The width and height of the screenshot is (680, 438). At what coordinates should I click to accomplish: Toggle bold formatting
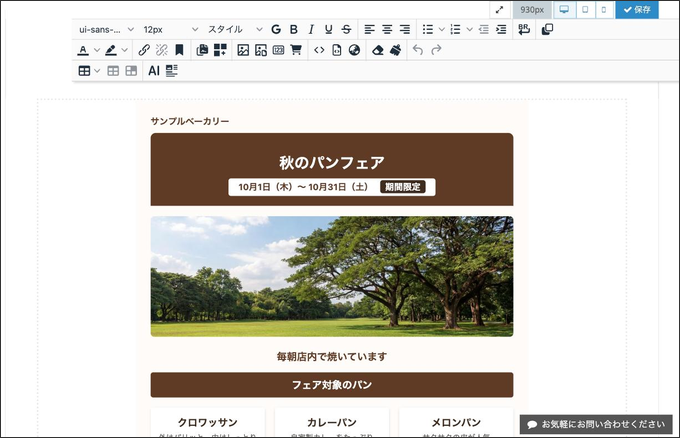(294, 29)
